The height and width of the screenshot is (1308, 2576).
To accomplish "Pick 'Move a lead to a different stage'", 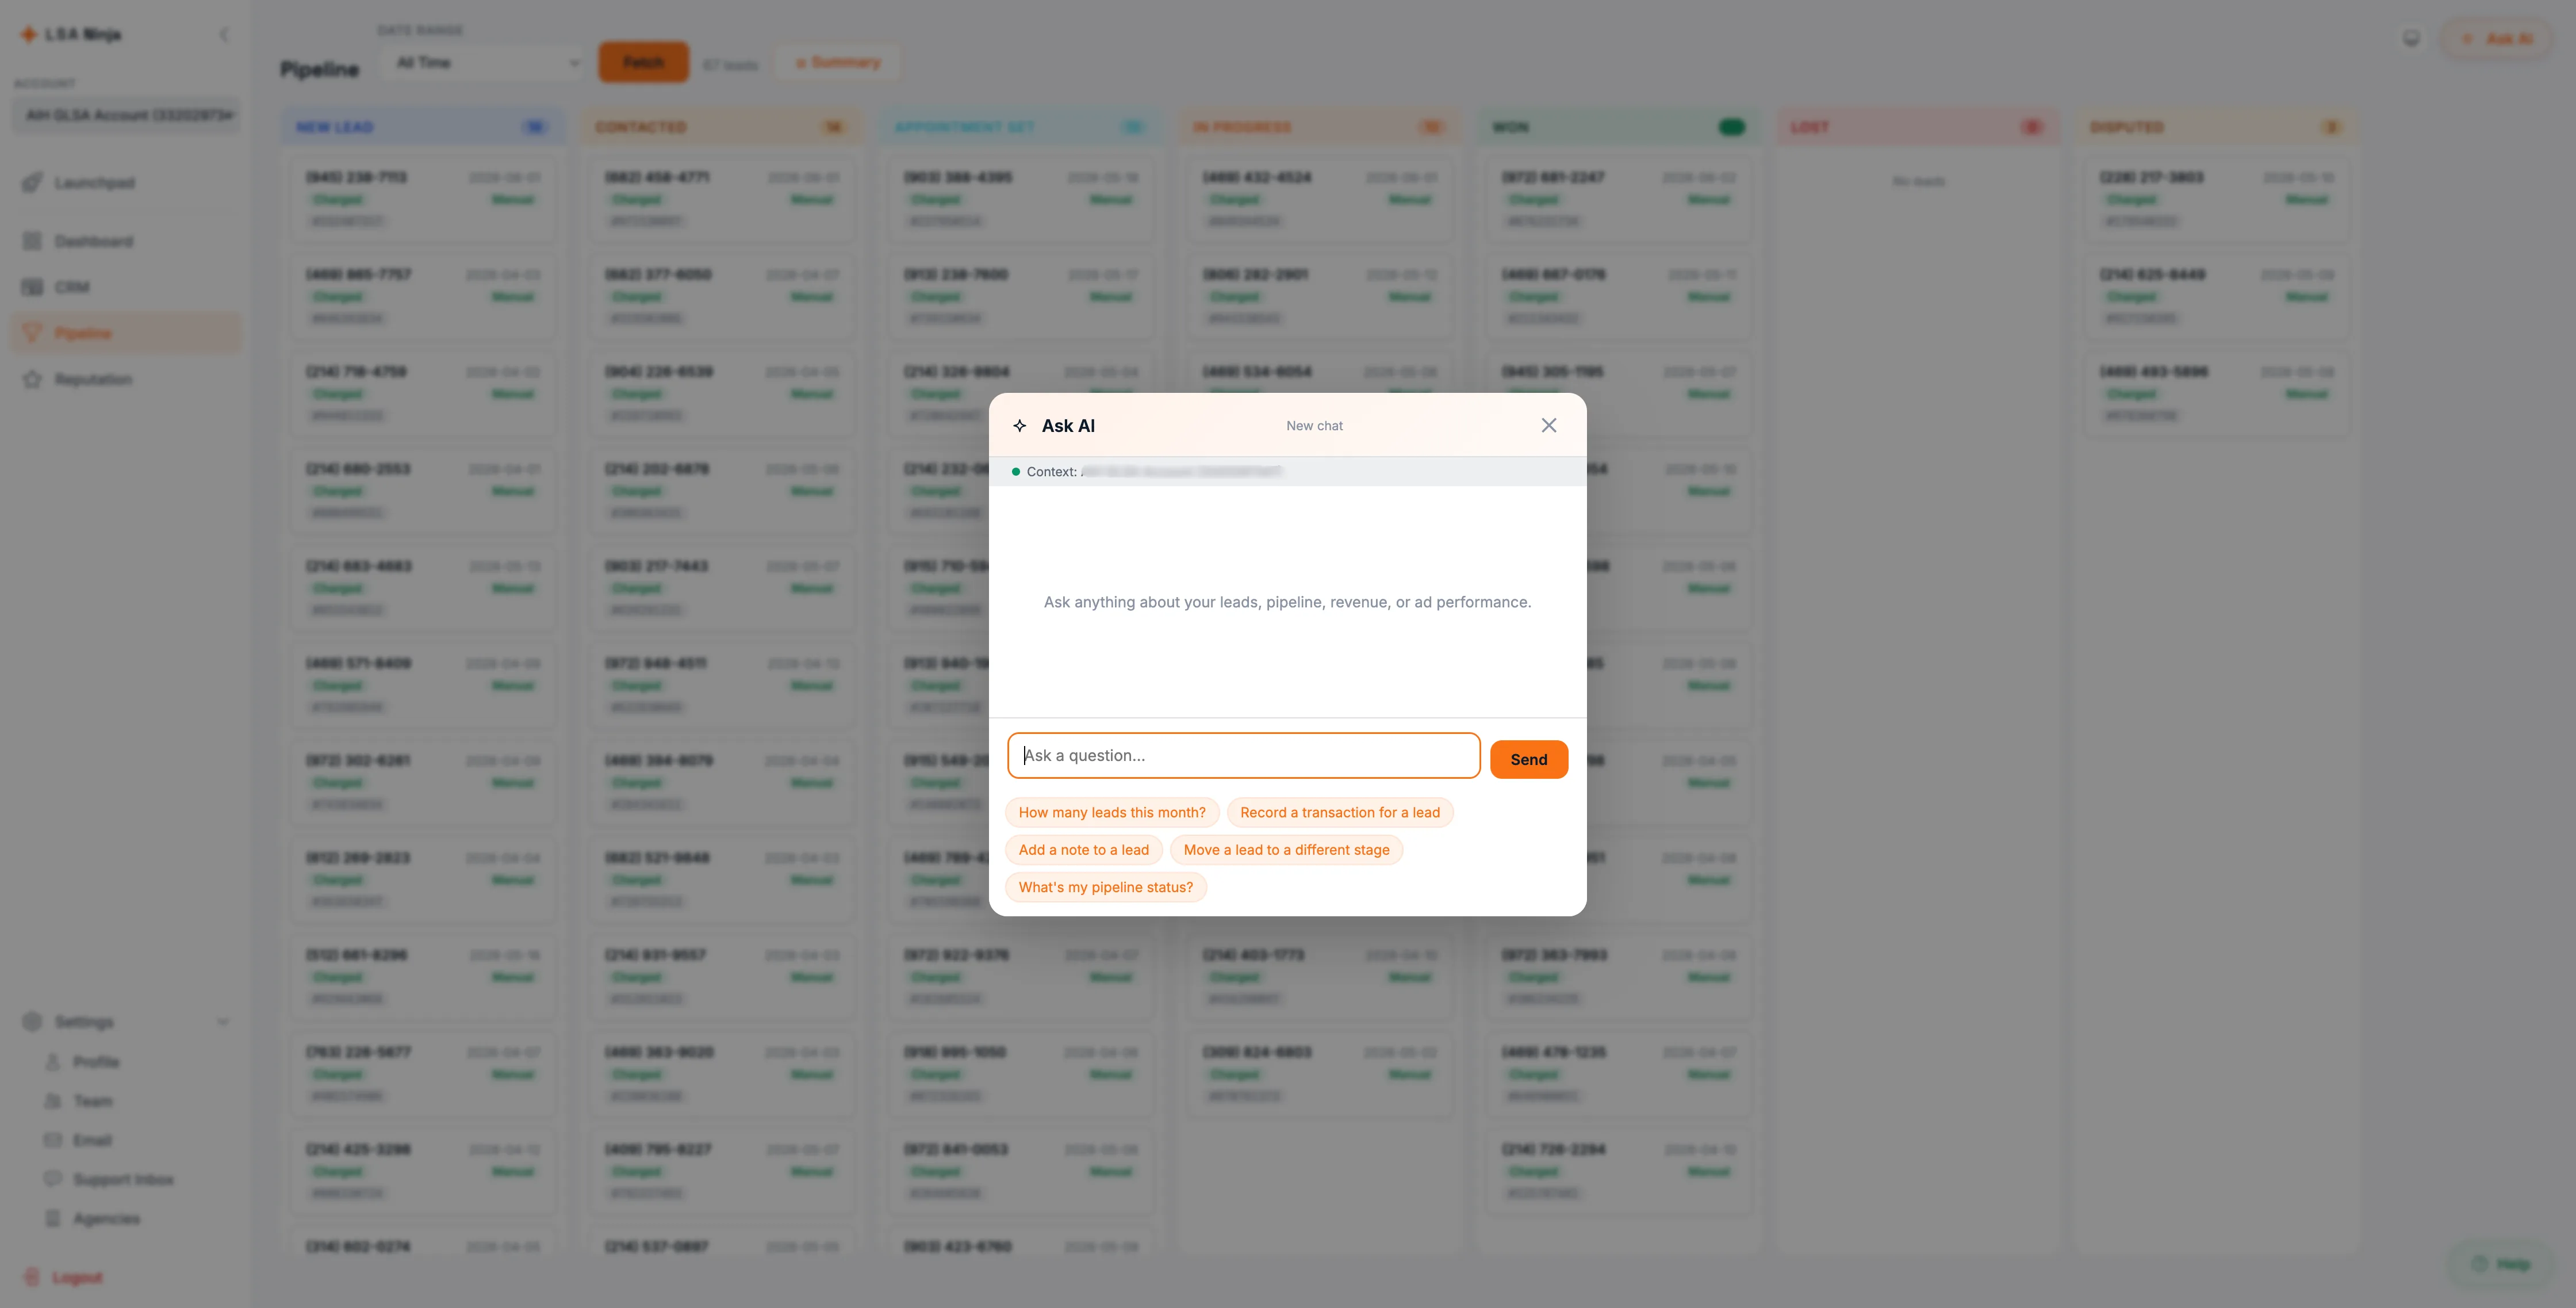I will (1286, 850).
